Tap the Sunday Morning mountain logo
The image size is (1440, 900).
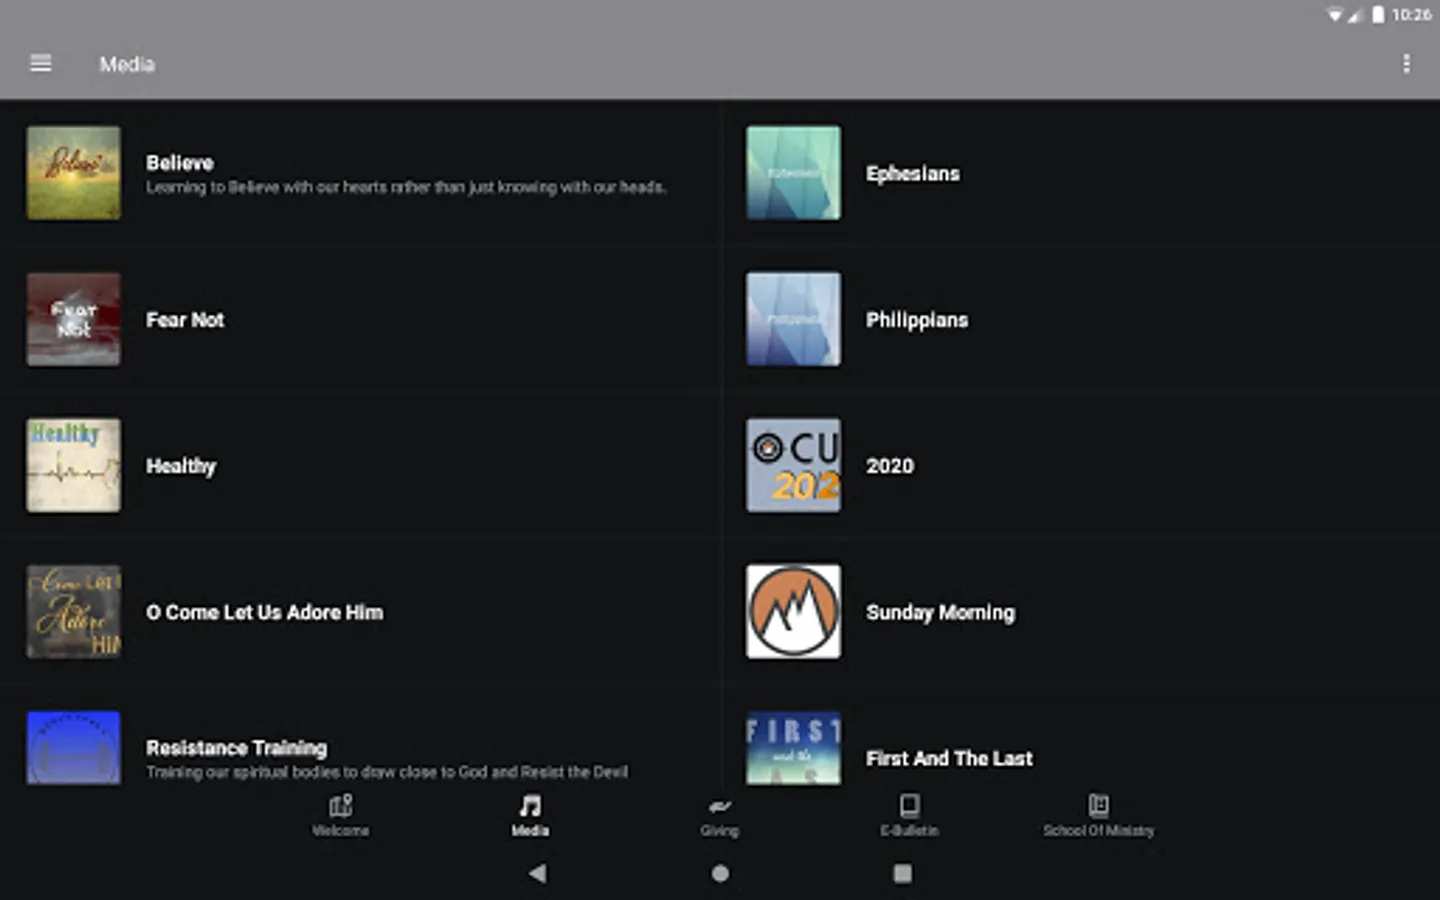click(793, 611)
